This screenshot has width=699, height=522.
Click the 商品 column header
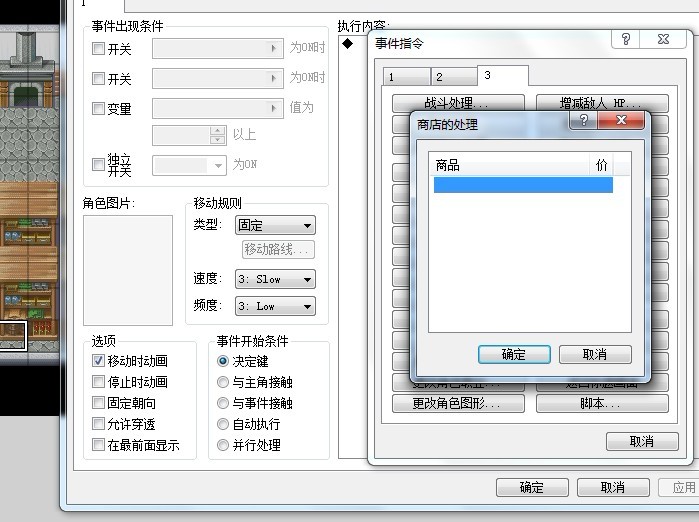tap(509, 165)
